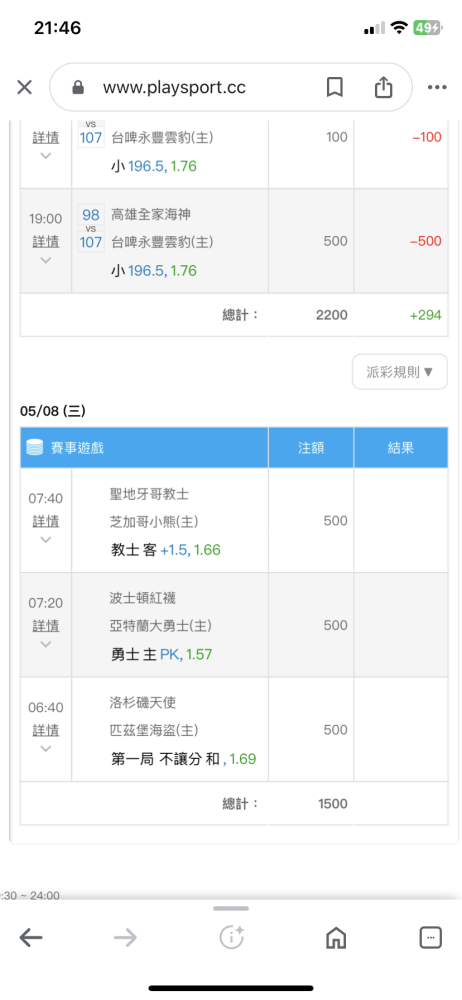Expand the 派彩規則 dropdown
Screen dimensions: 462x1000
400,372
